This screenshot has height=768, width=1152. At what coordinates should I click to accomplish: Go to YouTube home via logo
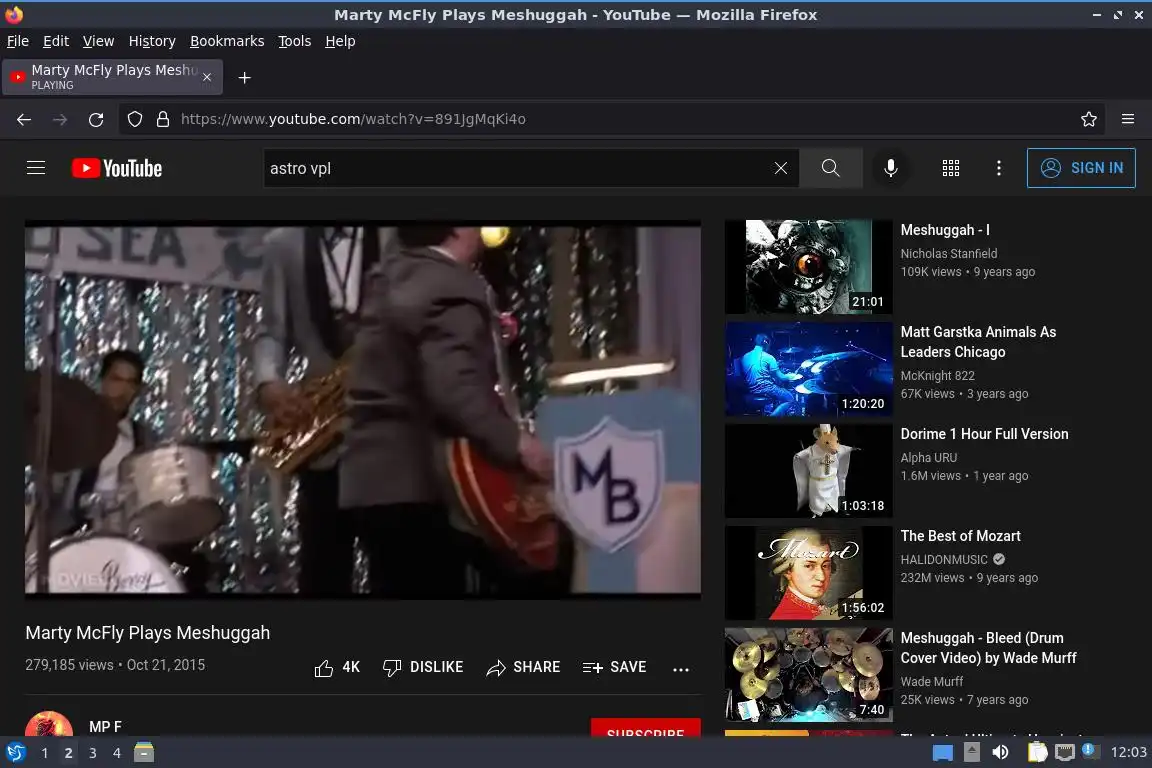coord(117,168)
